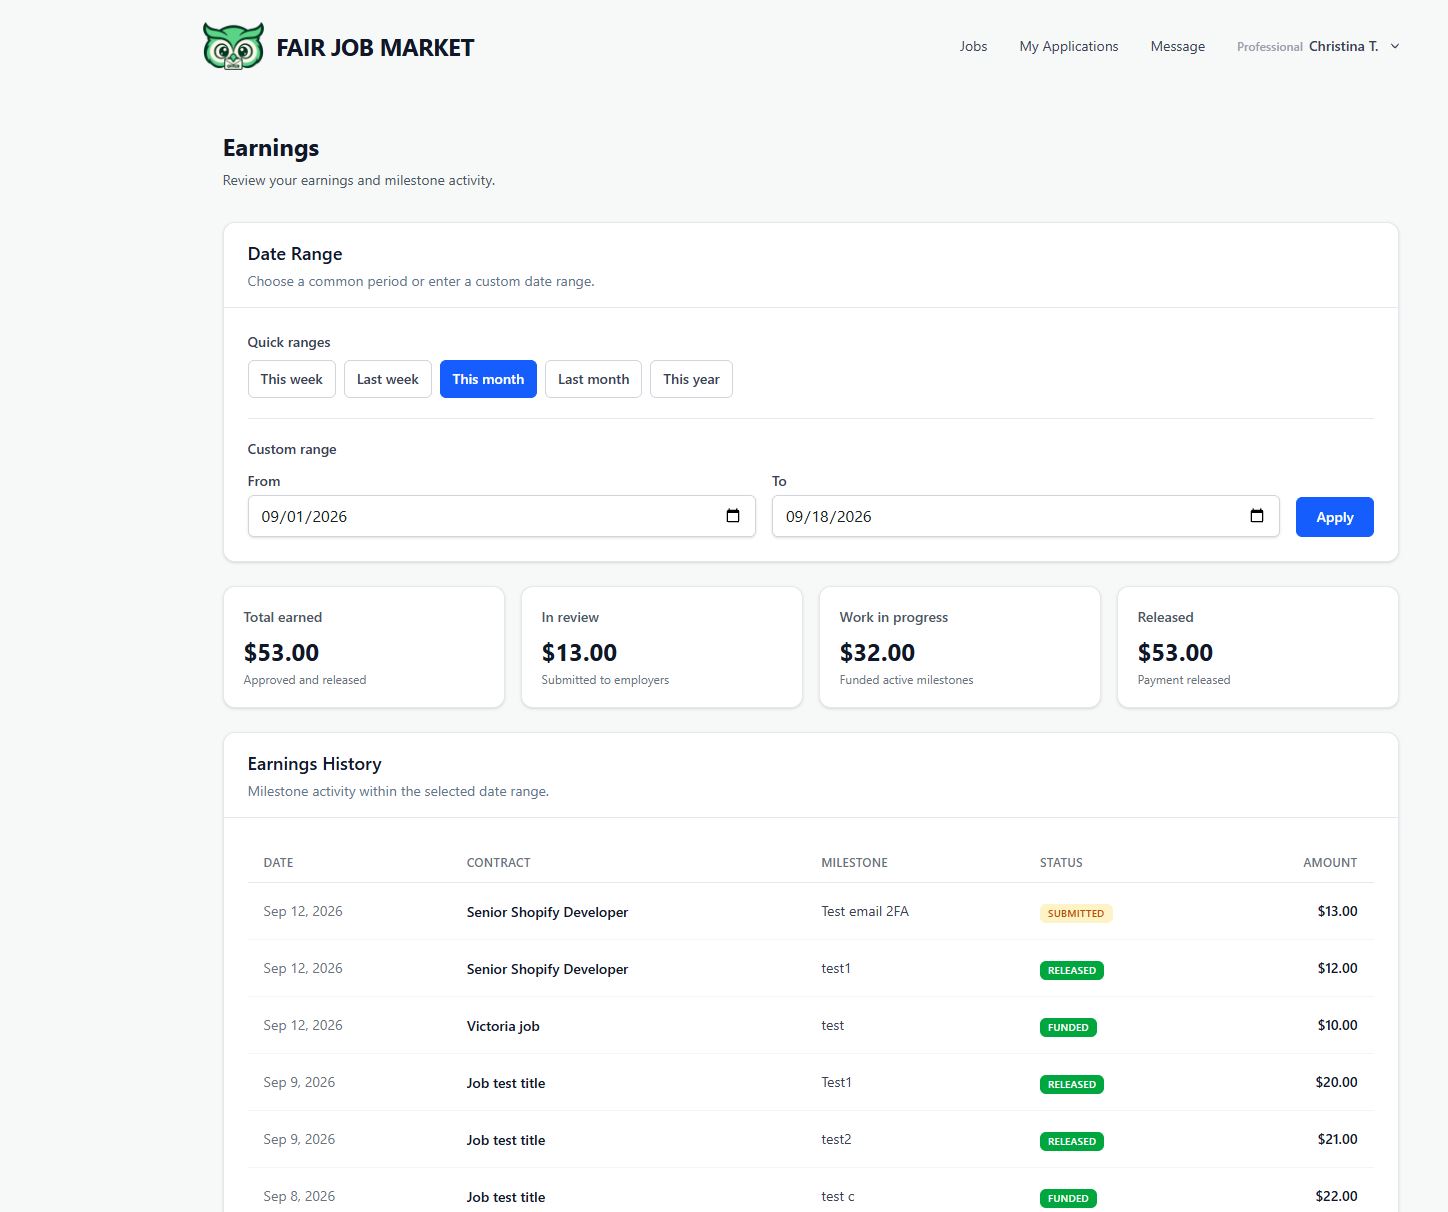The height and width of the screenshot is (1212, 1448).
Task: Open the From date calendar picker icon
Action: [733, 516]
